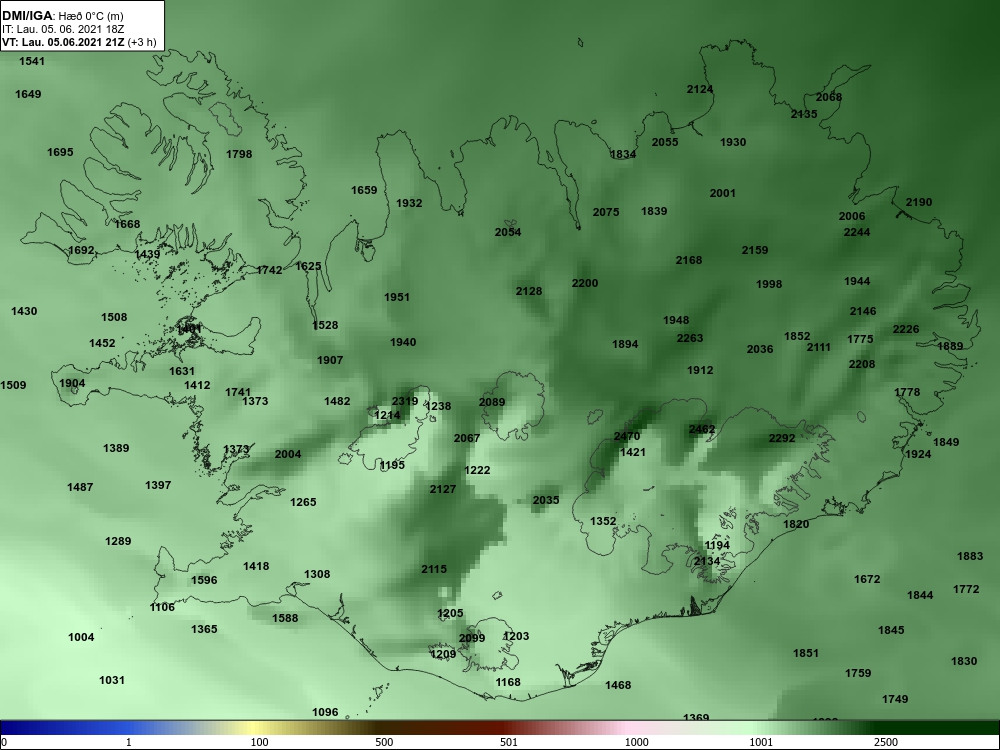Click the height value 2128

pos(529,291)
